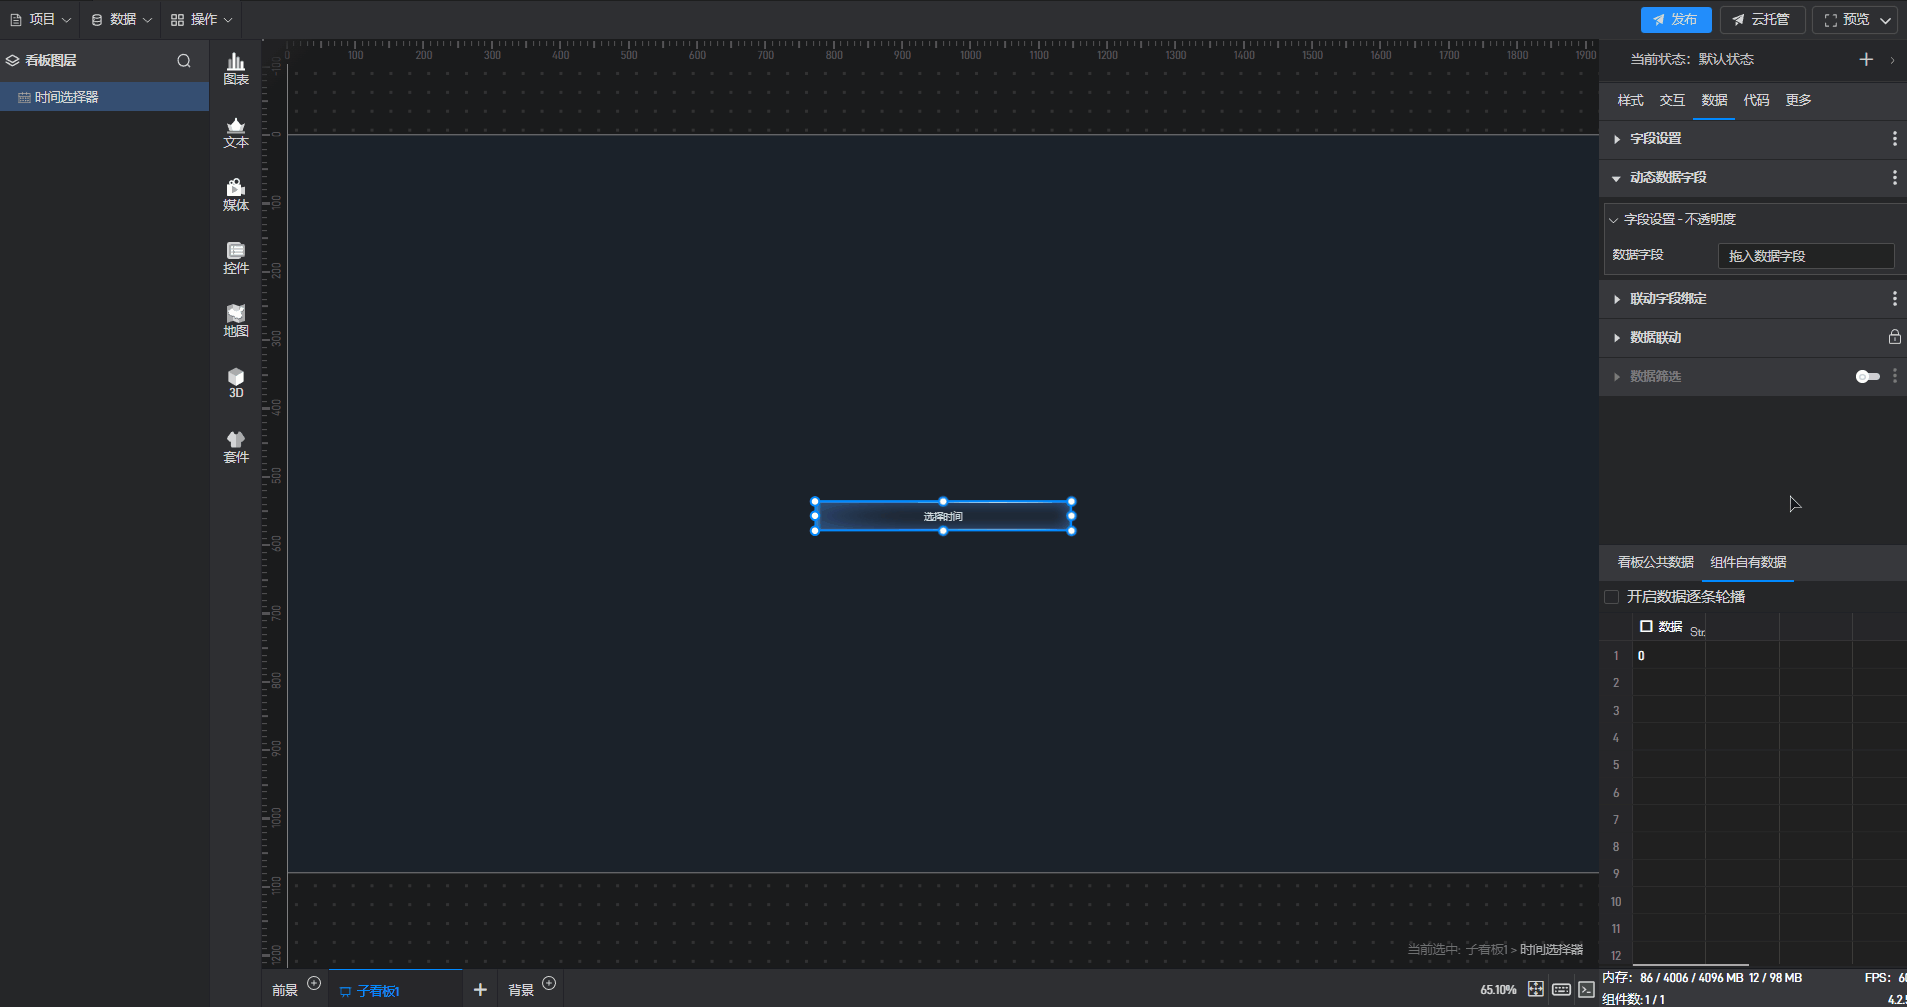
Task: Open the 地图 map component category
Action: pos(236,322)
